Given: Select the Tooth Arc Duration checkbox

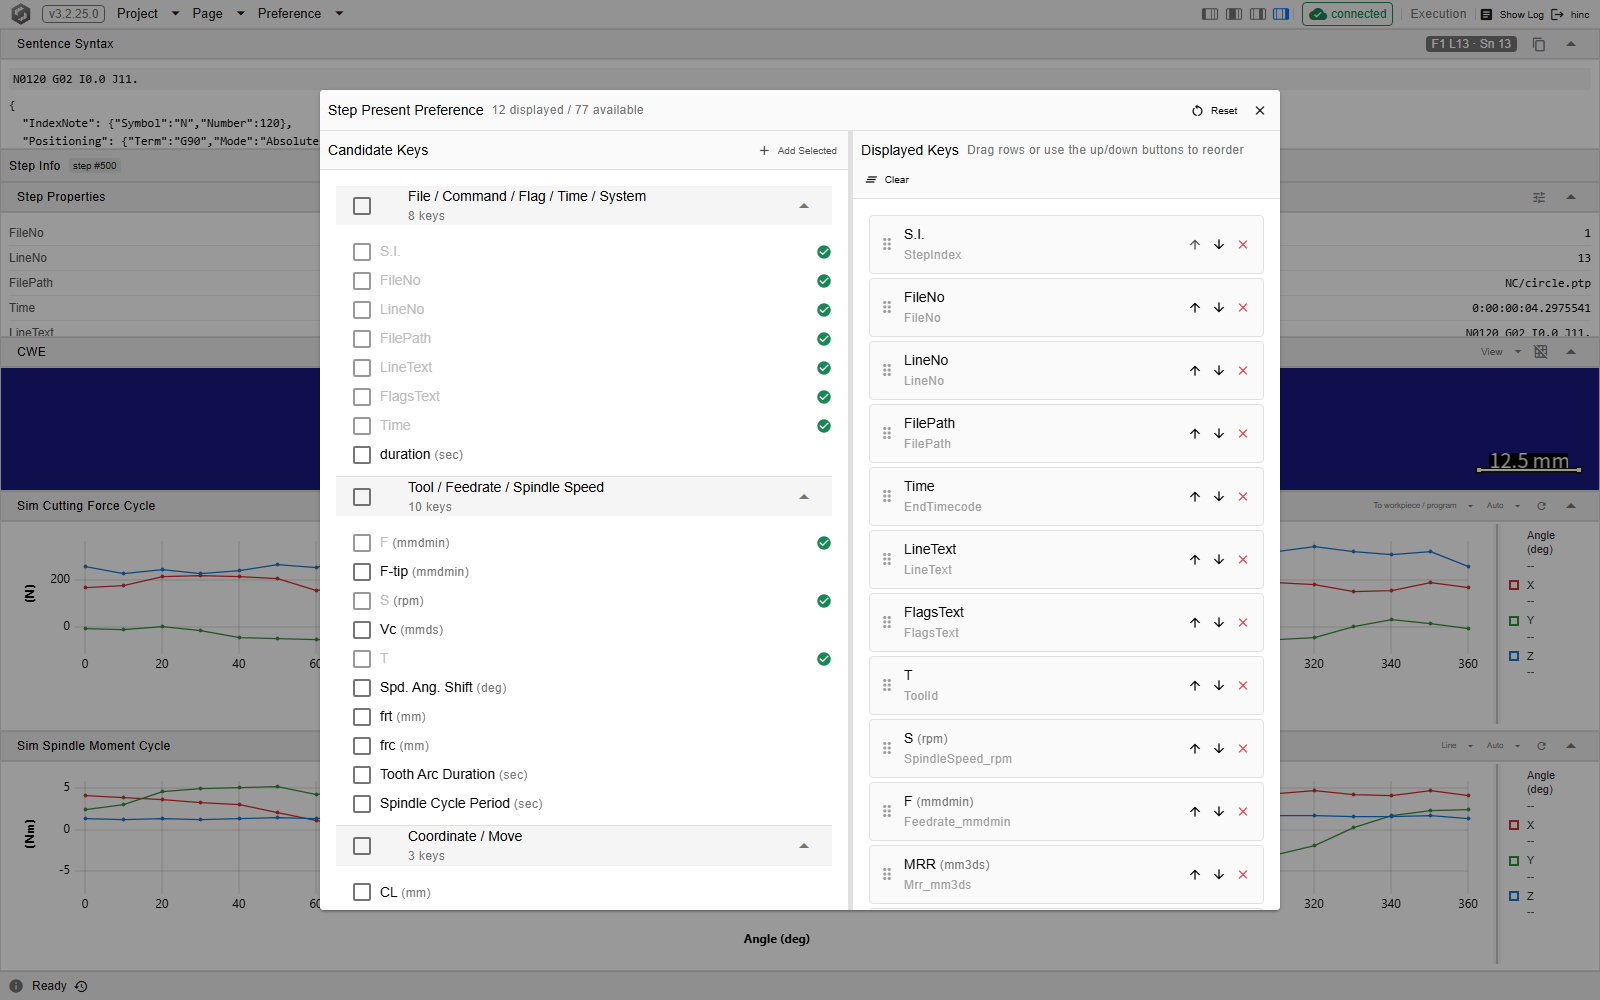Looking at the screenshot, I should tap(362, 775).
